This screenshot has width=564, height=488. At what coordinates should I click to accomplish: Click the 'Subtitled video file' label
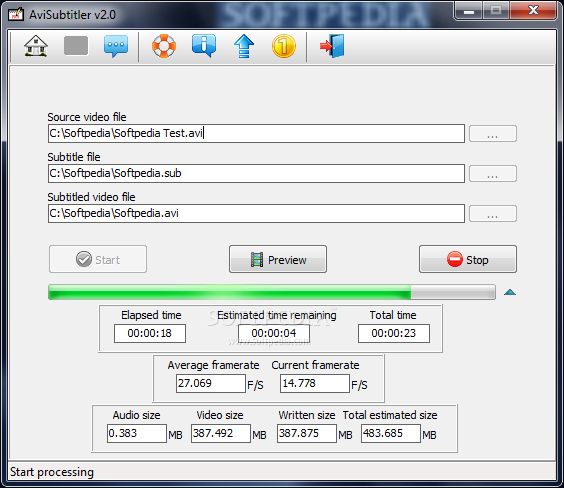pyautogui.click(x=91, y=197)
